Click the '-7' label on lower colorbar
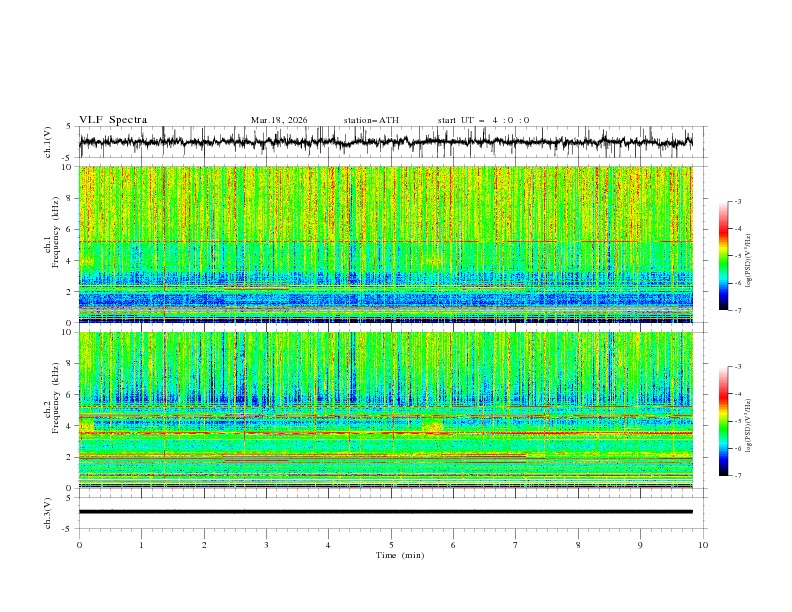The height and width of the screenshot is (612, 792). click(x=737, y=475)
